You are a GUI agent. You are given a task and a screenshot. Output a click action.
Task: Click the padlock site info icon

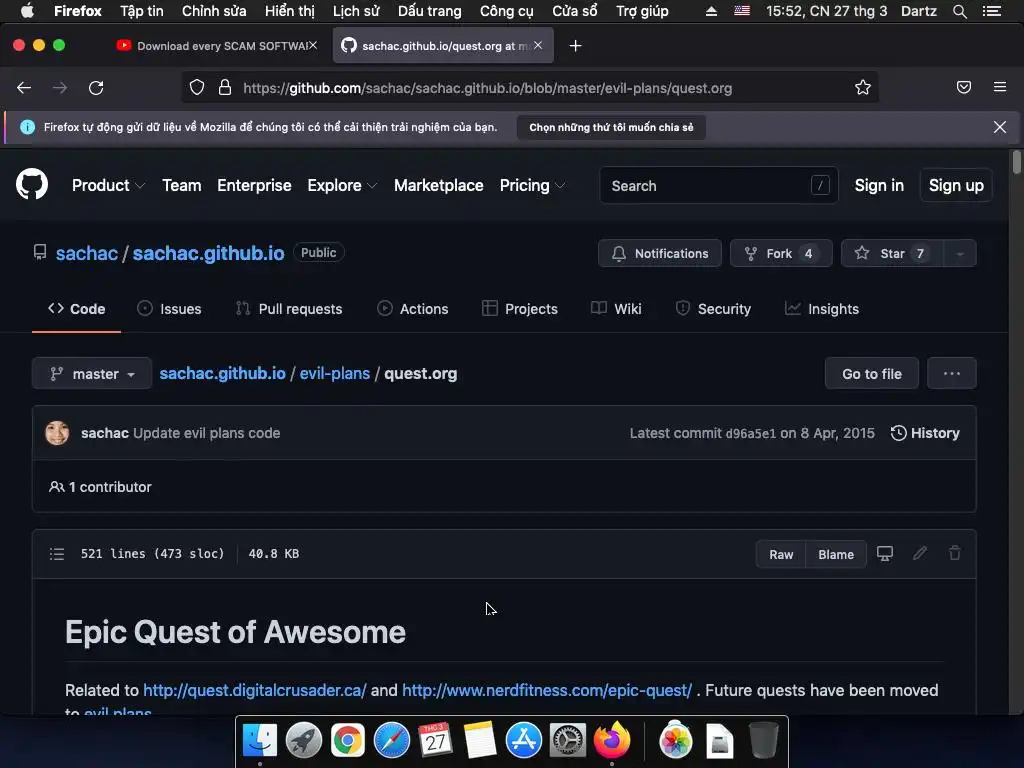[x=225, y=88]
